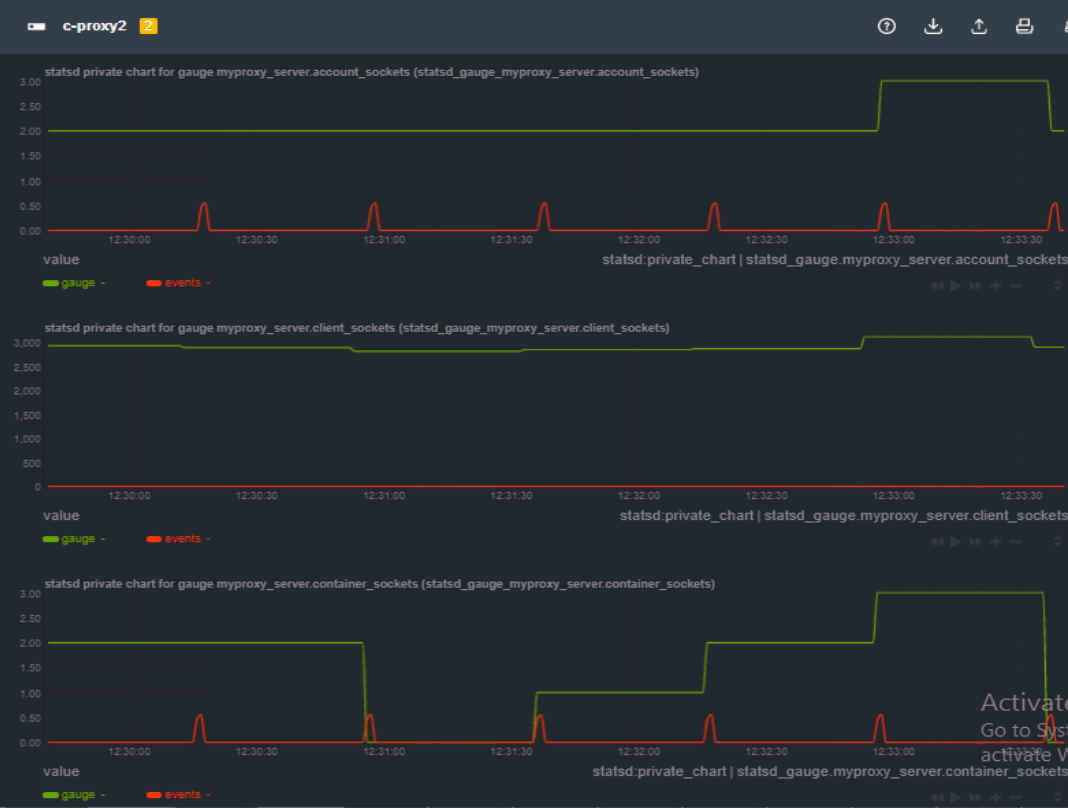This screenshot has height=808, width=1068.
Task: Click the print dashboard icon
Action: pos(1024,27)
